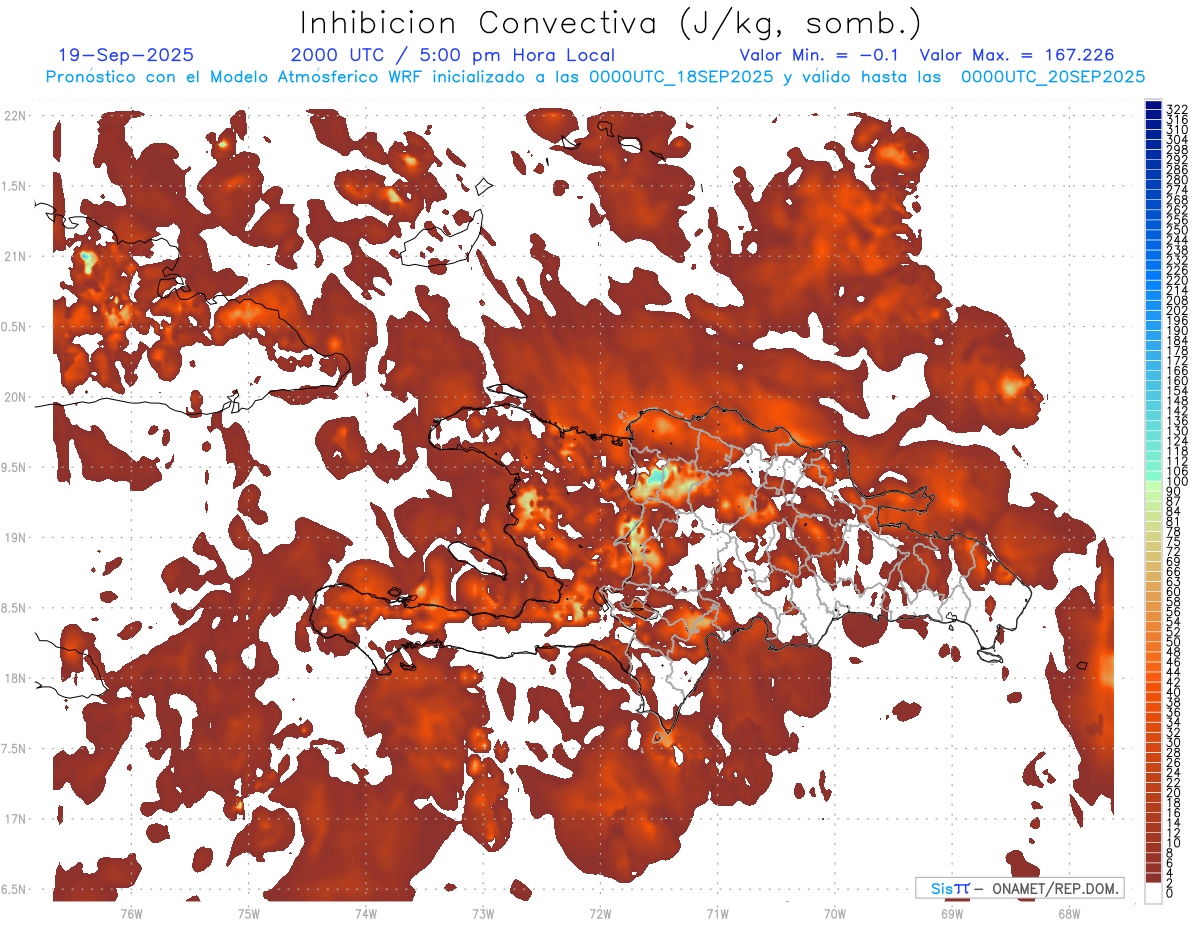This screenshot has width=1200, height=927.
Task: Click the "69W" longitude label
Action: [952, 913]
